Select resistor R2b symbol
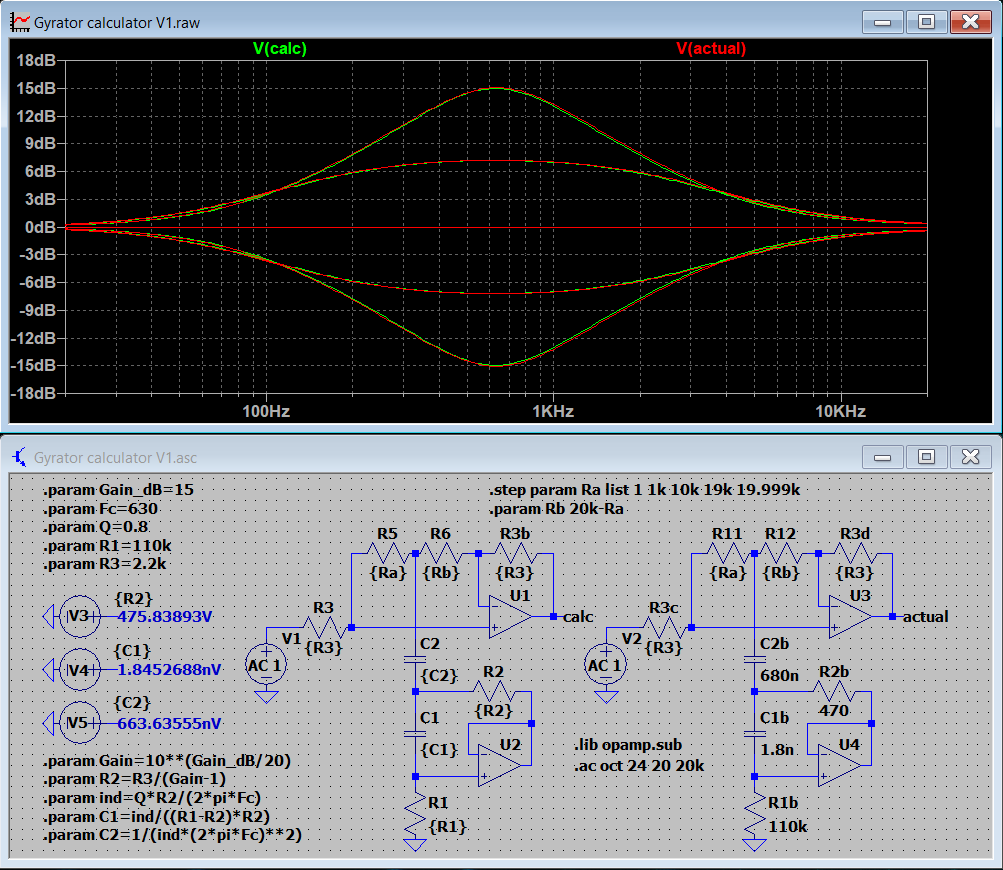Image resolution: width=1003 pixels, height=870 pixels. click(x=833, y=691)
